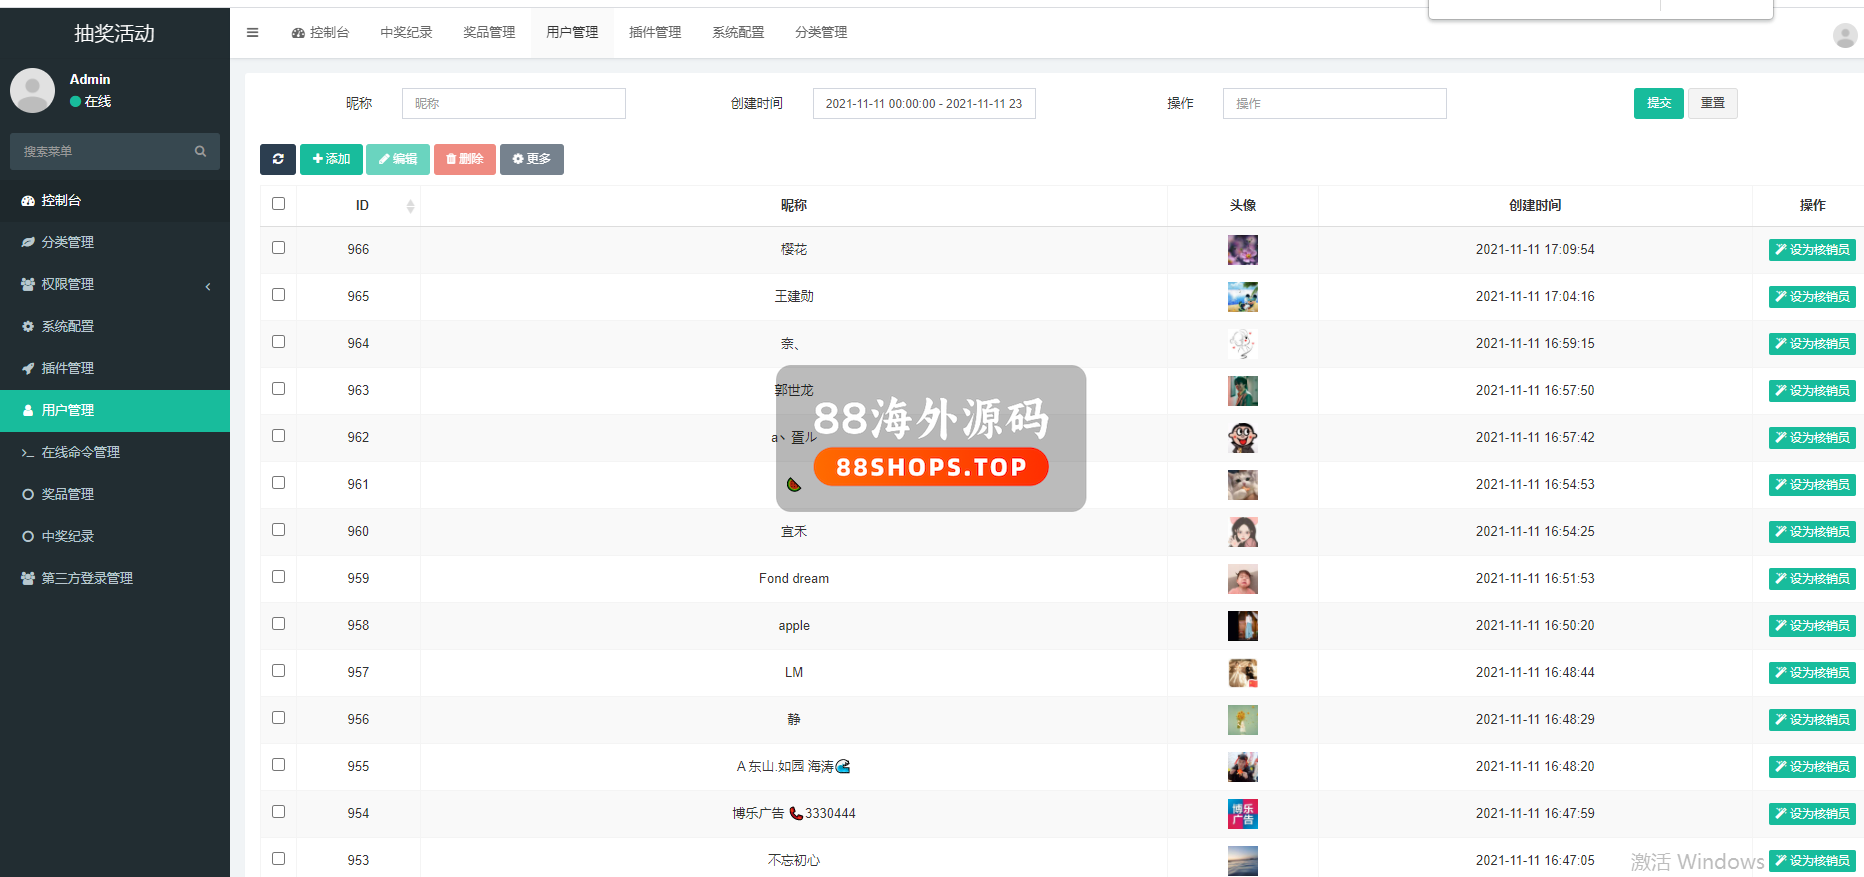This screenshot has height=877, width=1864.
Task: Open 插件管理 rocket item in sidebar
Action: (x=67, y=368)
